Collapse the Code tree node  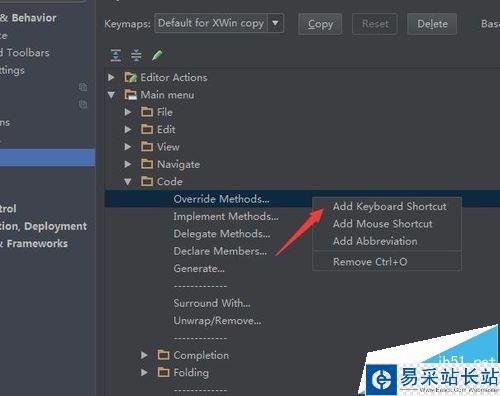coord(128,182)
